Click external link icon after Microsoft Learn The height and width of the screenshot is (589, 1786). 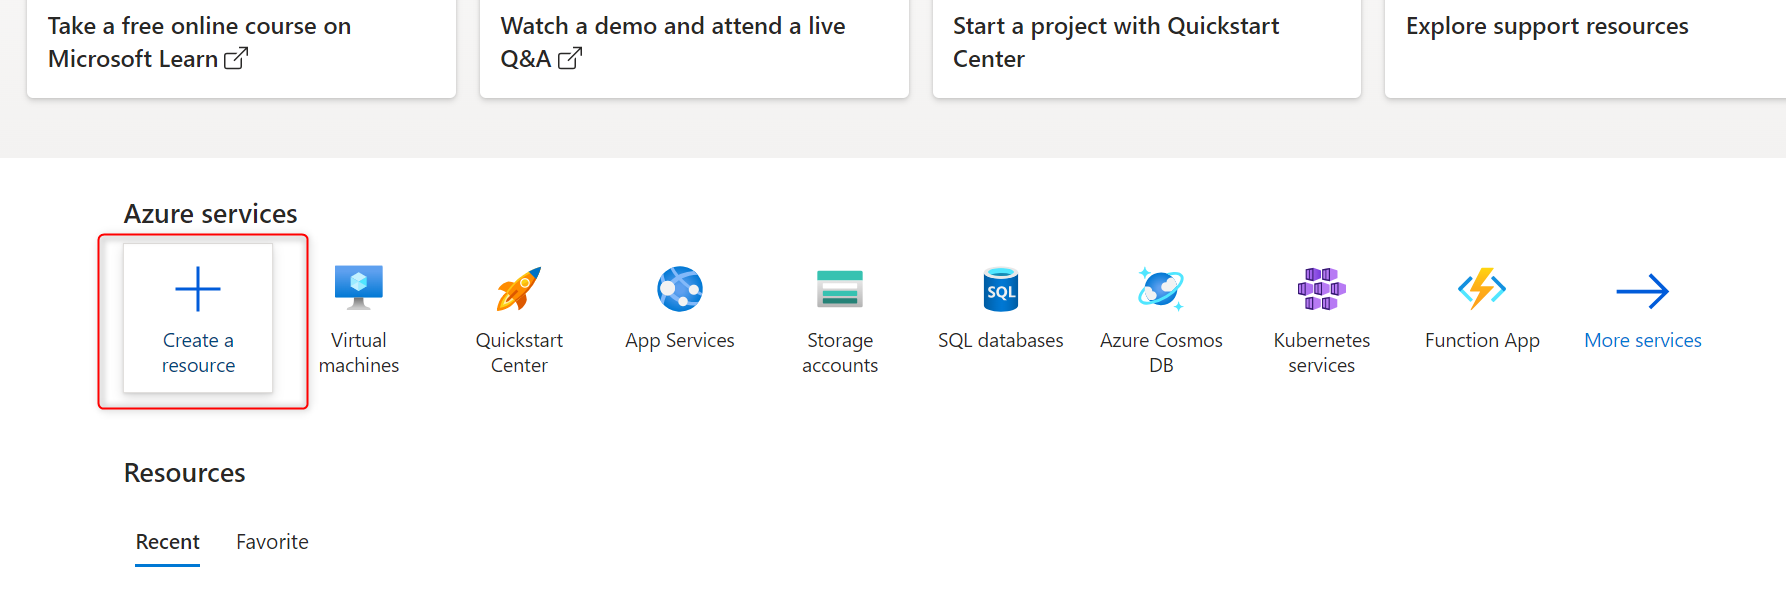point(236,58)
